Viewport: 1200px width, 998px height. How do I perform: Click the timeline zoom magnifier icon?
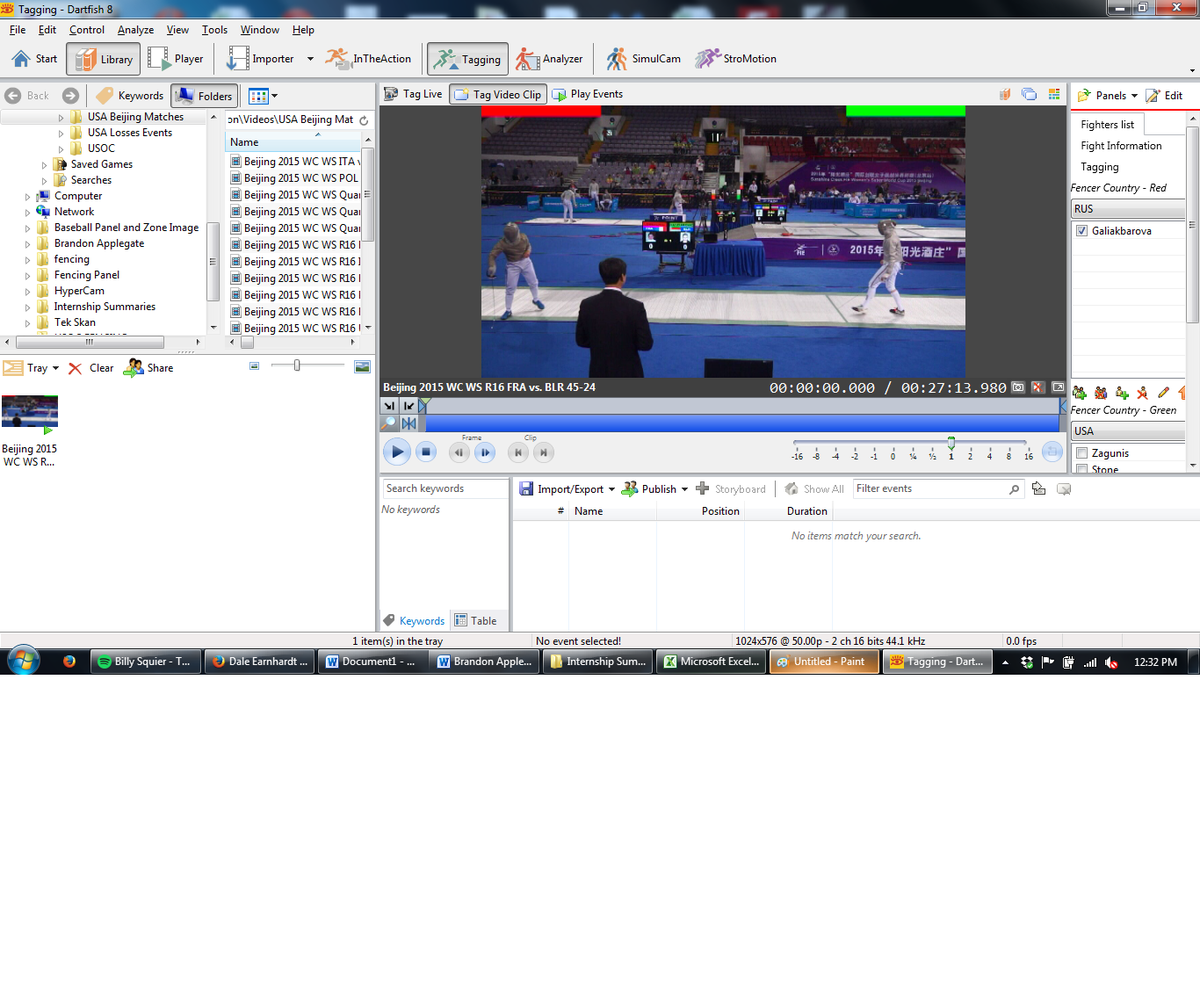click(389, 424)
